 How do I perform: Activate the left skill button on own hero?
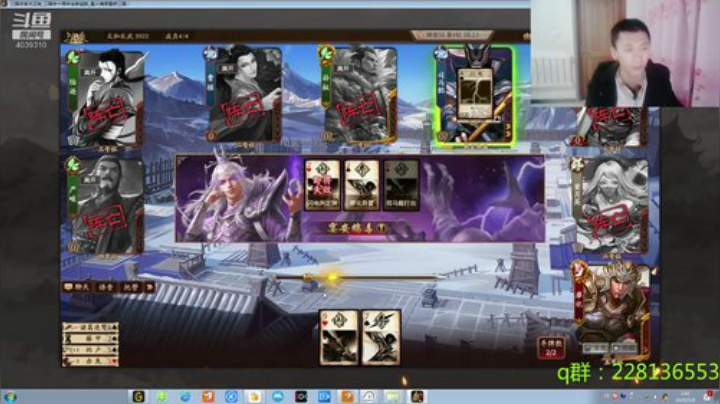click(596, 348)
